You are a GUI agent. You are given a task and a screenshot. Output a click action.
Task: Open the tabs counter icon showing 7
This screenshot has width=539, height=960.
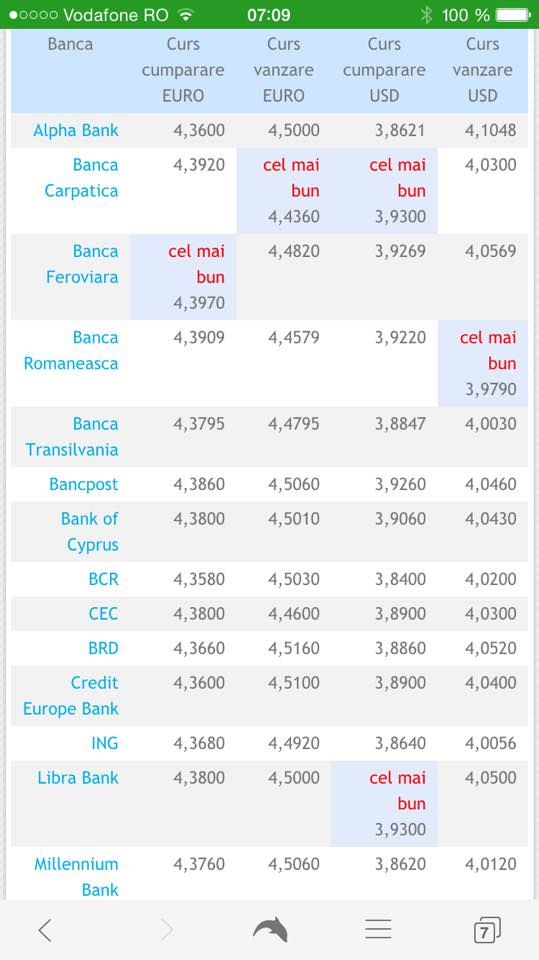pos(488,930)
